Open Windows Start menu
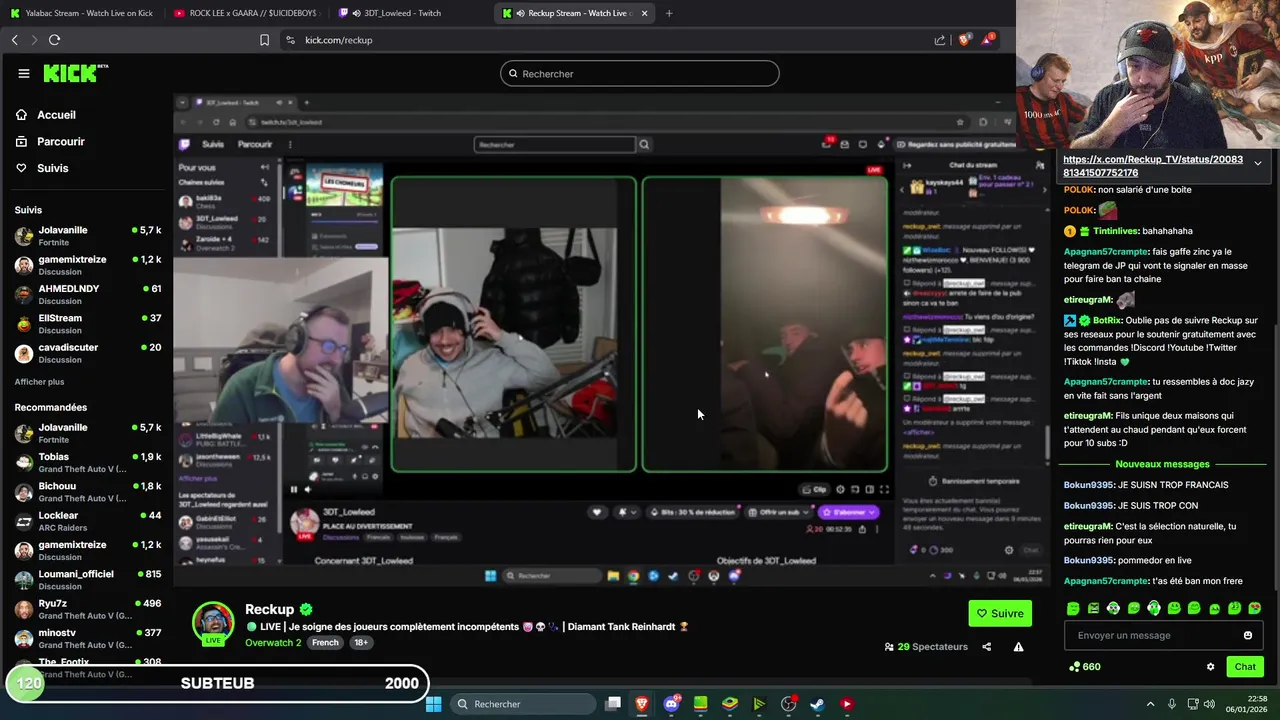The width and height of the screenshot is (1280, 720). pos(433,704)
